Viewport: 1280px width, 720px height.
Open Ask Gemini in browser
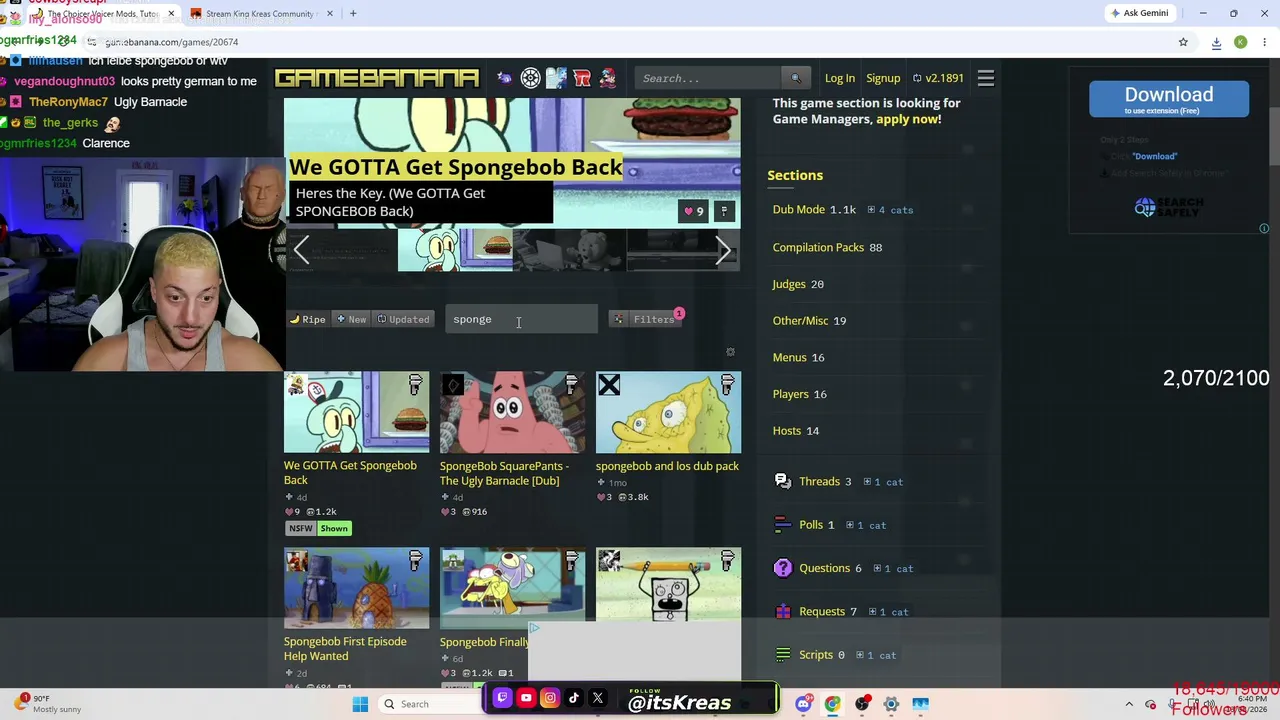[1140, 14]
